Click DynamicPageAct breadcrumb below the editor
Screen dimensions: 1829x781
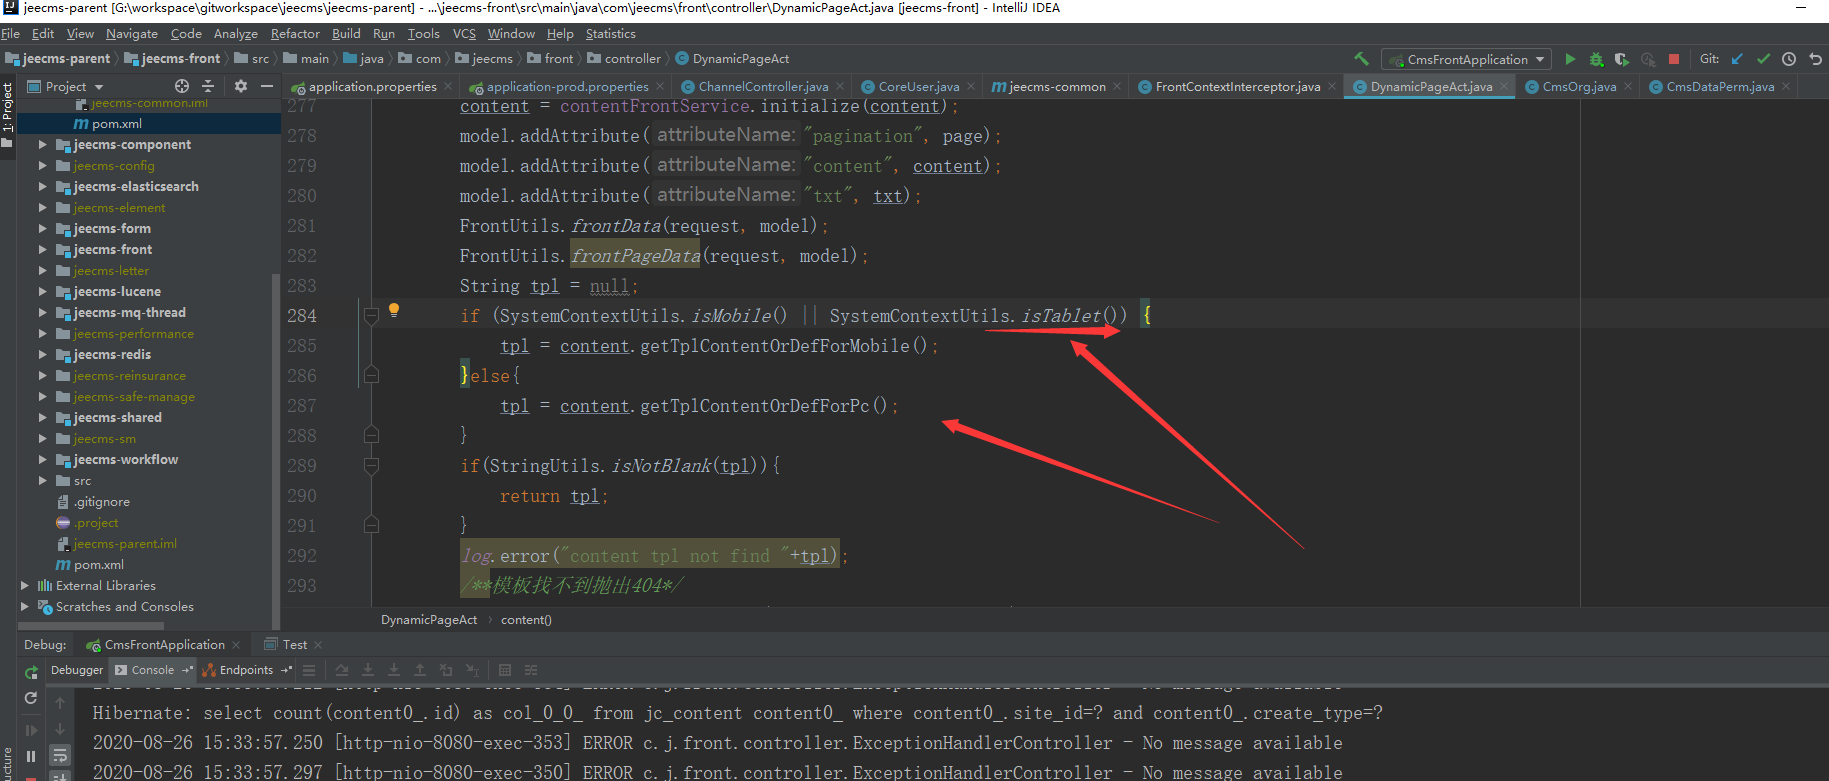[x=429, y=620]
